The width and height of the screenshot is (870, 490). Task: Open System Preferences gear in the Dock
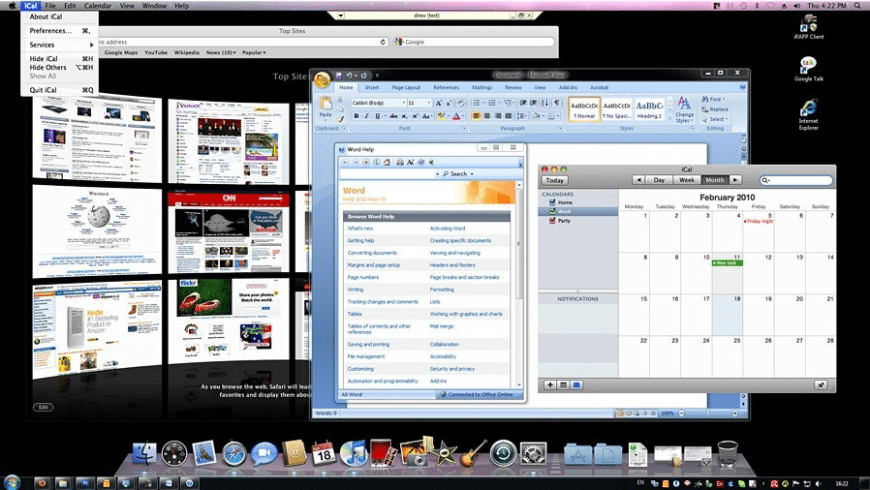coord(533,453)
